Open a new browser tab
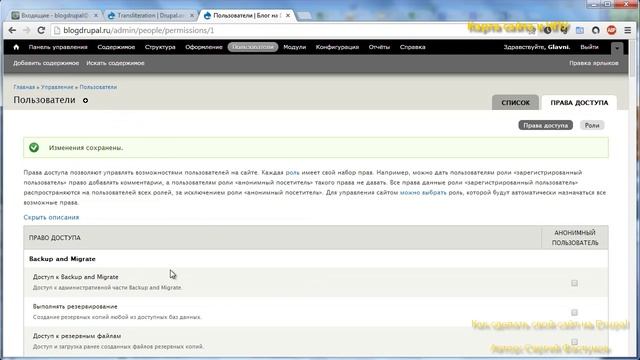 pos(304,16)
